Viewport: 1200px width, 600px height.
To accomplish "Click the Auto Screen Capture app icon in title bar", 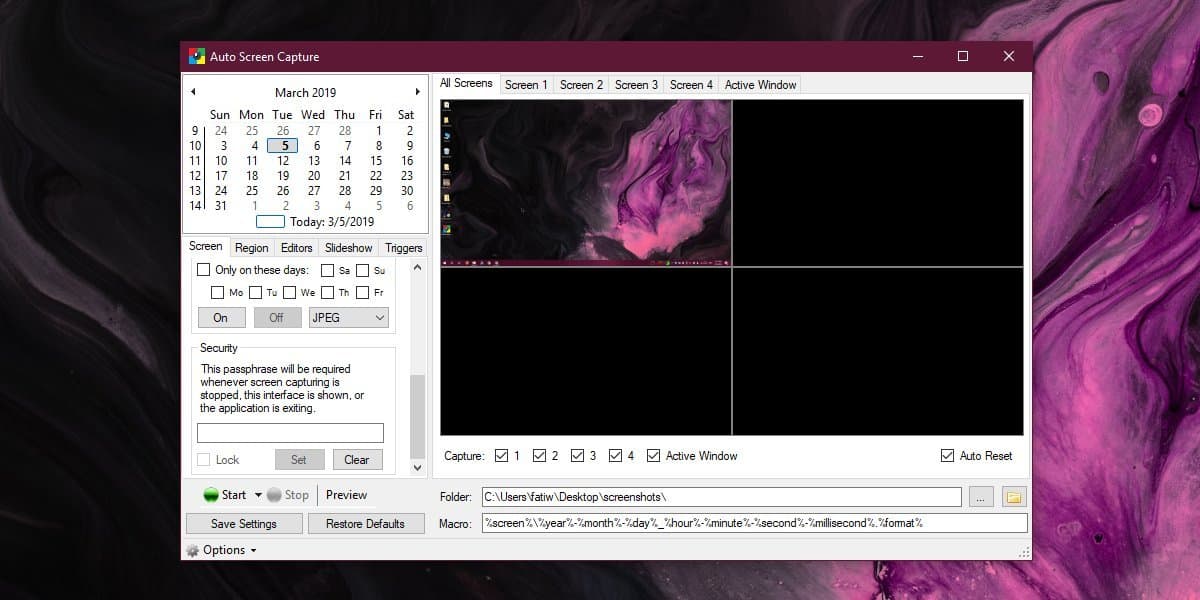I will [197, 57].
